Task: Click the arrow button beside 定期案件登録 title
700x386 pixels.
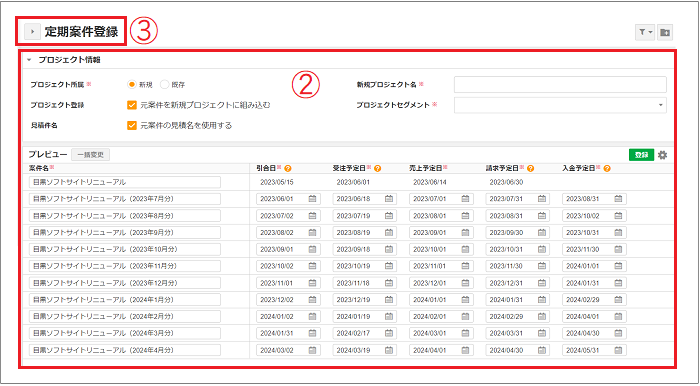Action: tap(33, 32)
